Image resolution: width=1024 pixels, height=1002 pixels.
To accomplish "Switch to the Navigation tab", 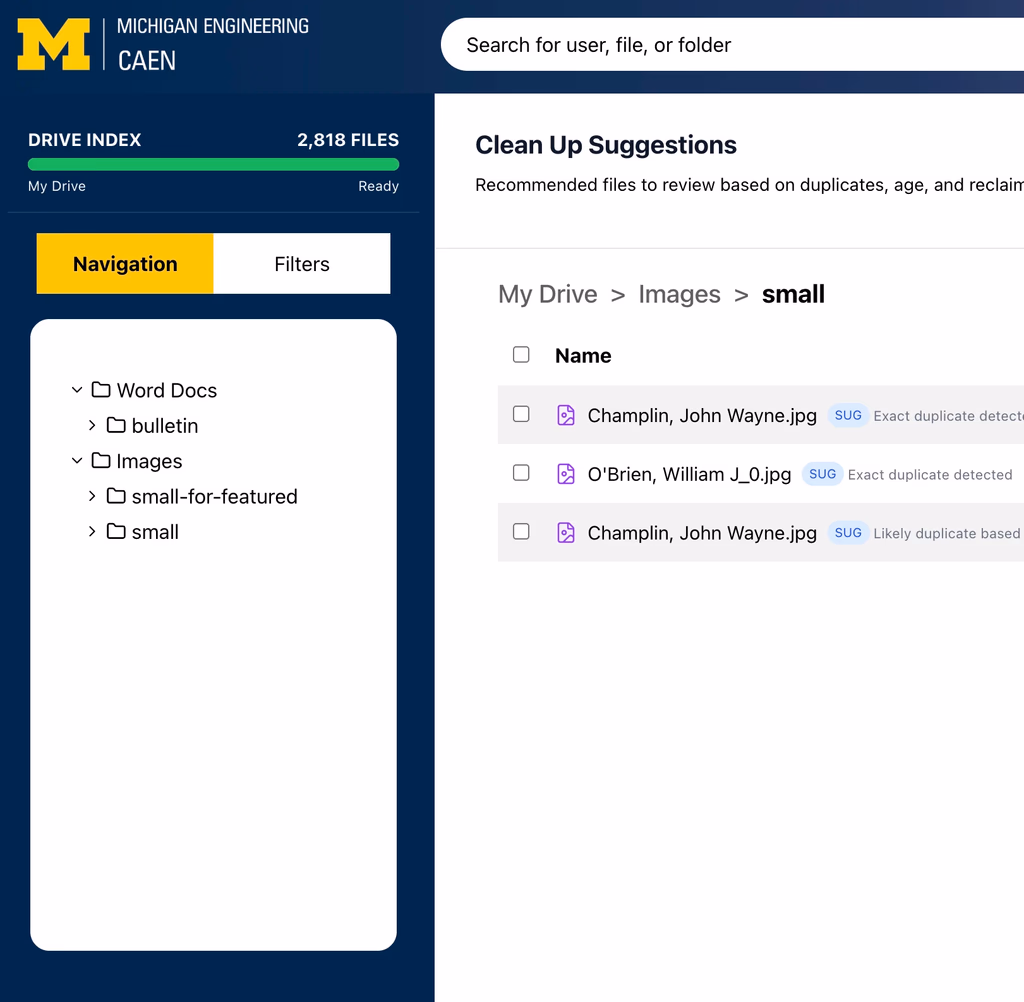I will point(125,263).
